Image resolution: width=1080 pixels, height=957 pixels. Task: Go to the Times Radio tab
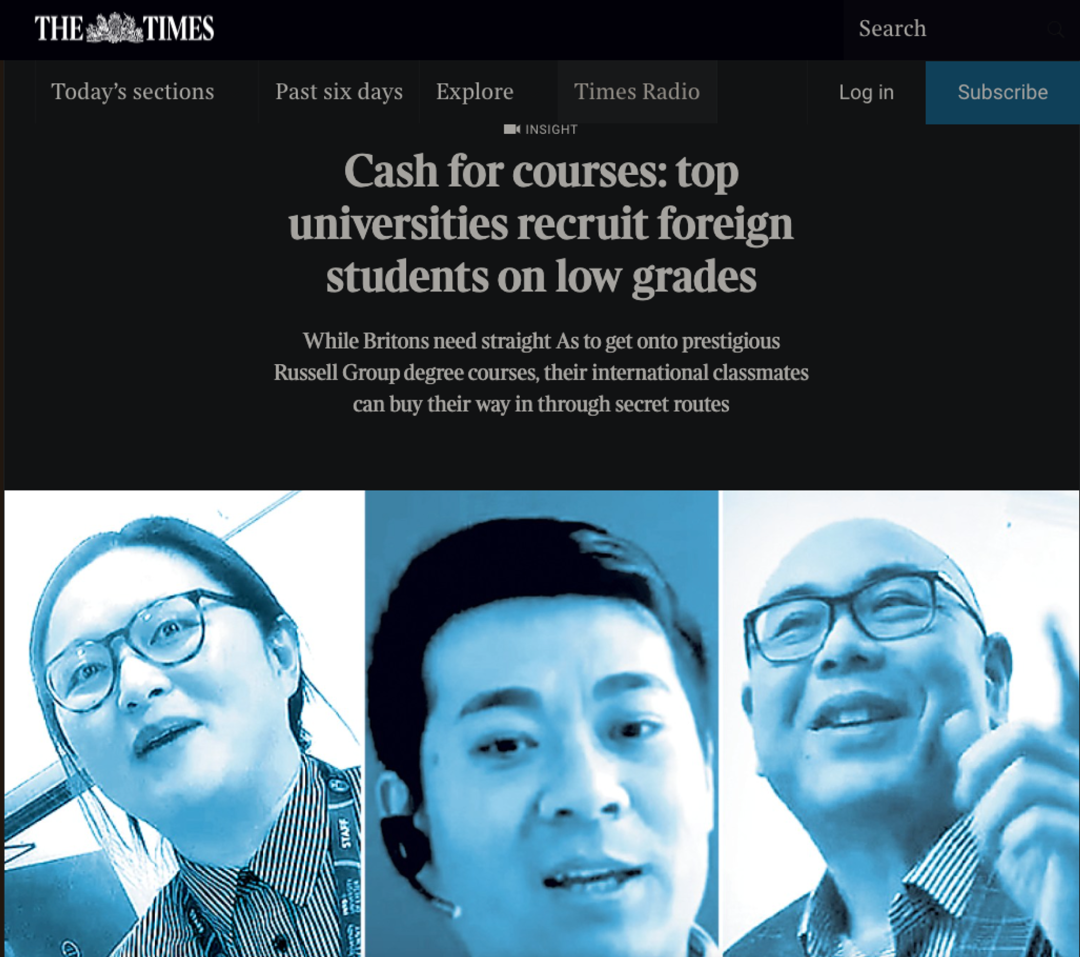[637, 92]
